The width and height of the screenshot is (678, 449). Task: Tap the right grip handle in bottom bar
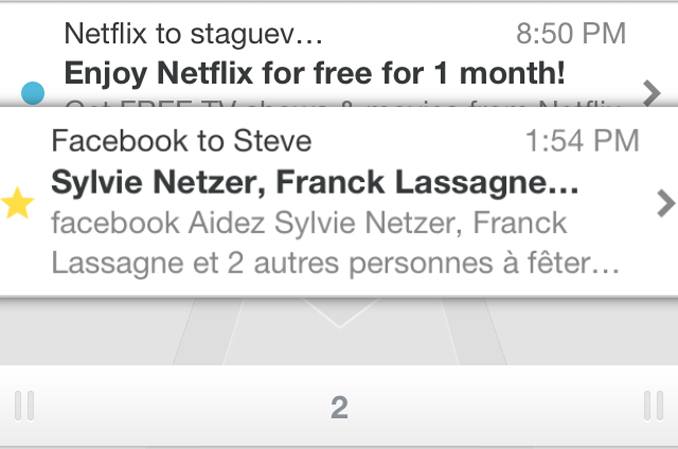[653, 406]
